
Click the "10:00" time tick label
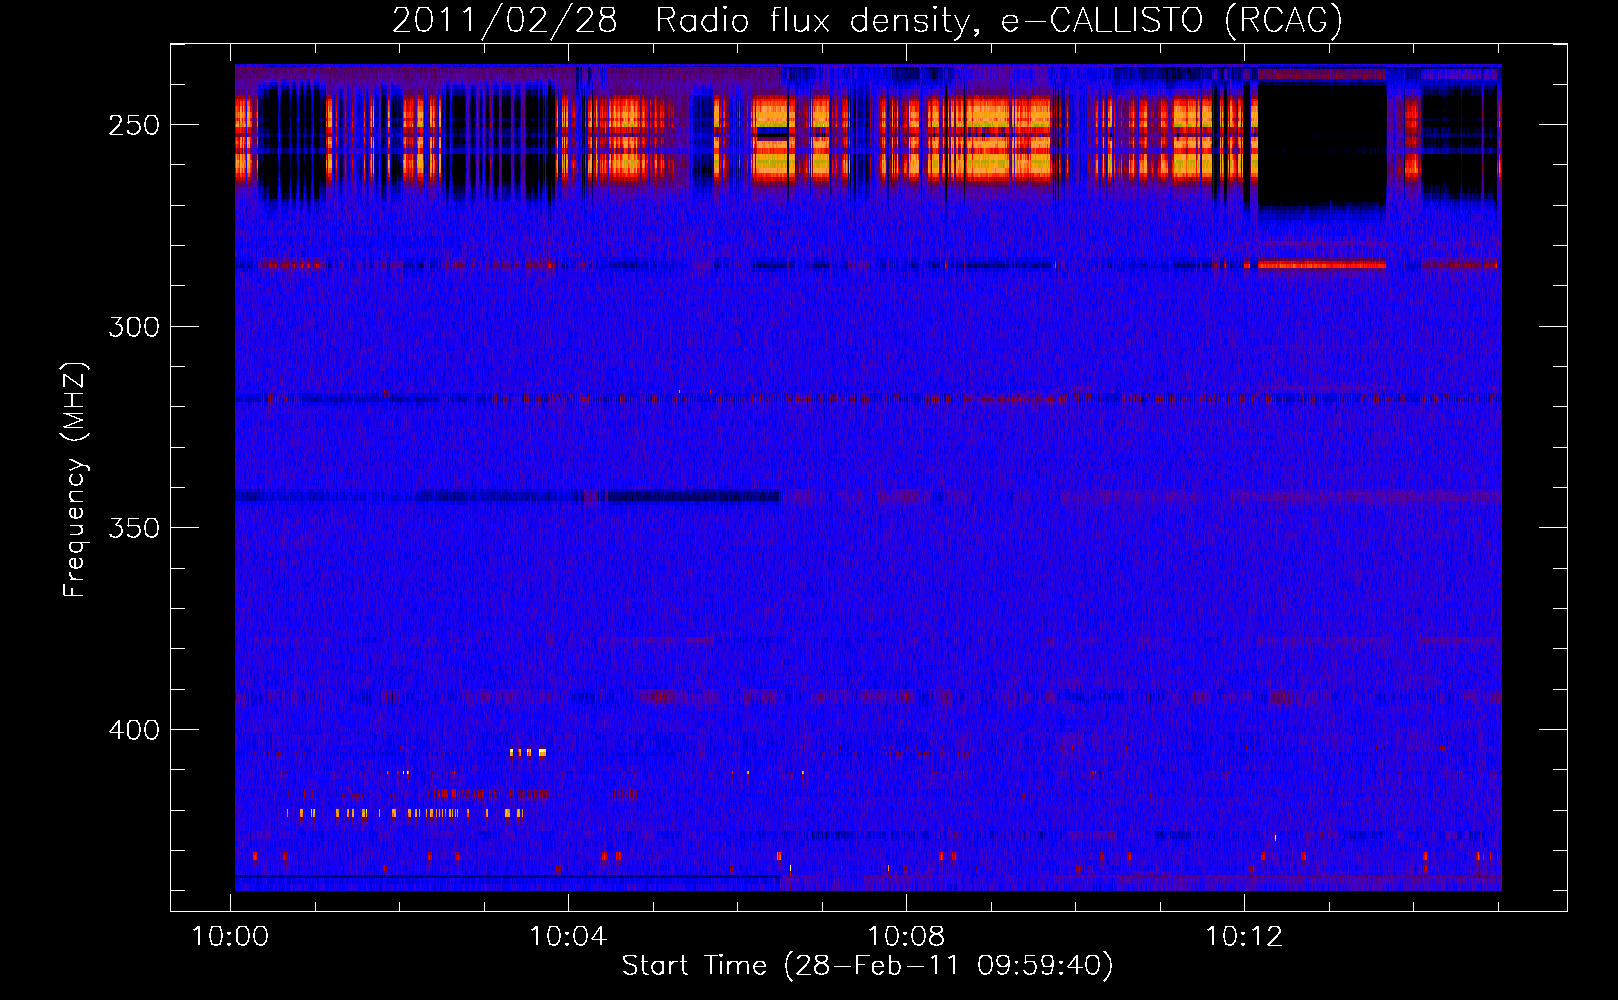point(230,937)
